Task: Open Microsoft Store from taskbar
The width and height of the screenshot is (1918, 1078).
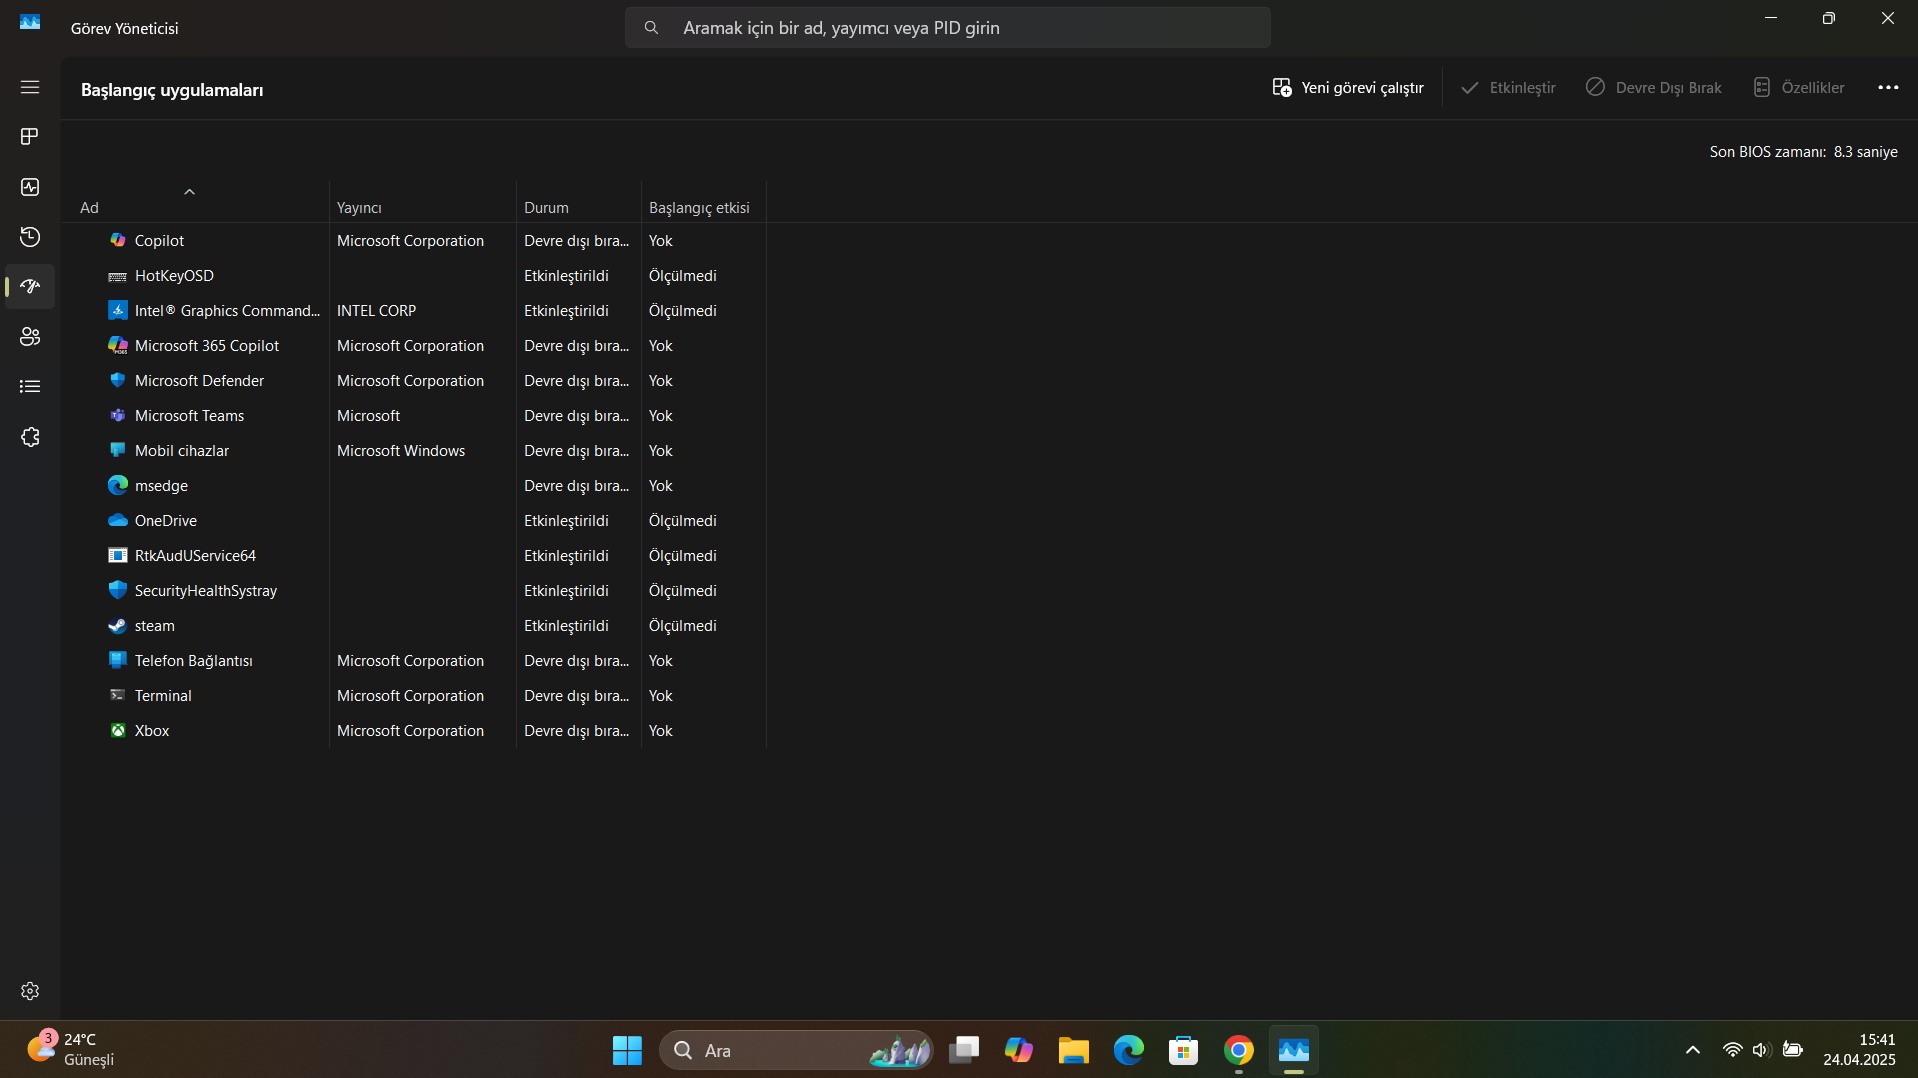Action: click(x=1184, y=1050)
